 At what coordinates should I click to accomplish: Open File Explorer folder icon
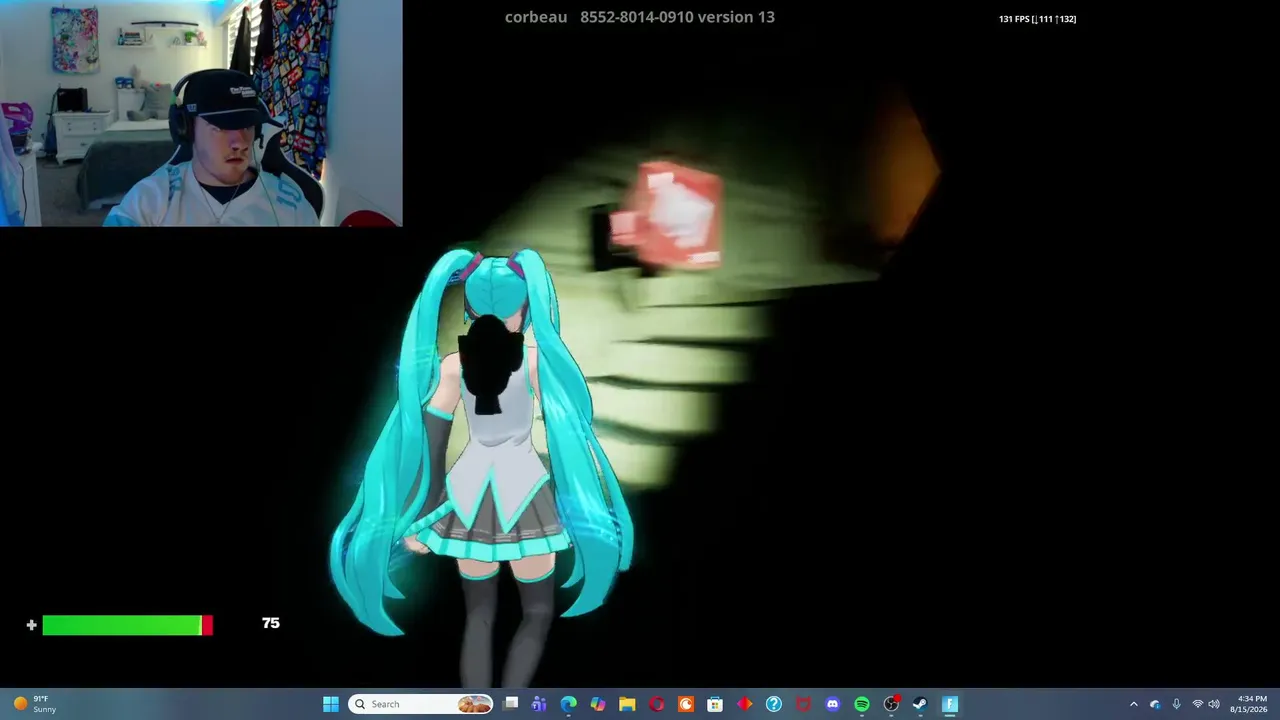click(x=627, y=704)
